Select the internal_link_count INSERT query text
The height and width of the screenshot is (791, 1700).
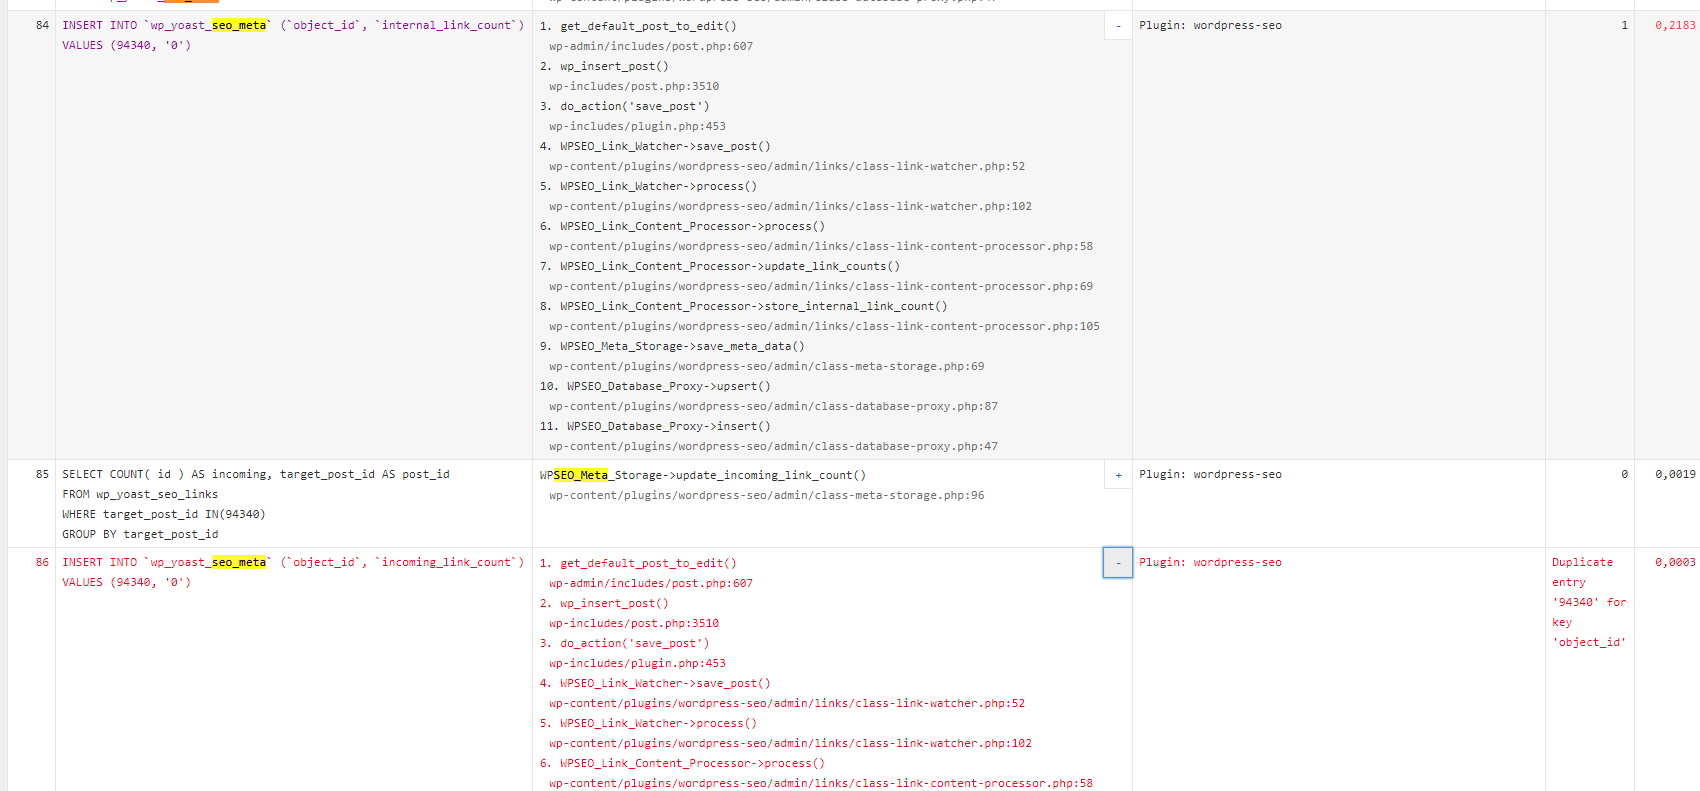coord(293,36)
